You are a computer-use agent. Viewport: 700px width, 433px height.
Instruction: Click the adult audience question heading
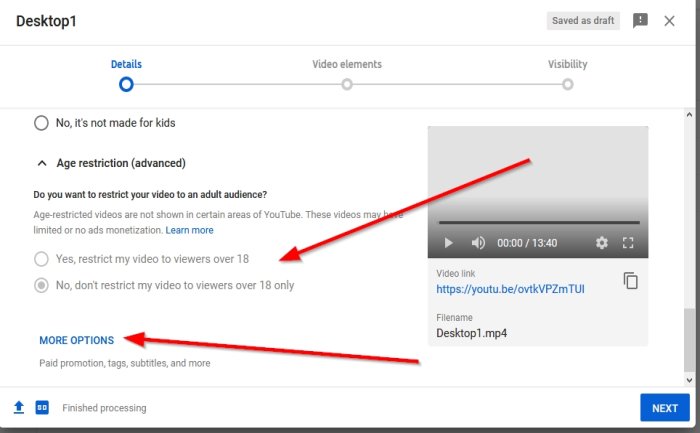click(x=150, y=195)
